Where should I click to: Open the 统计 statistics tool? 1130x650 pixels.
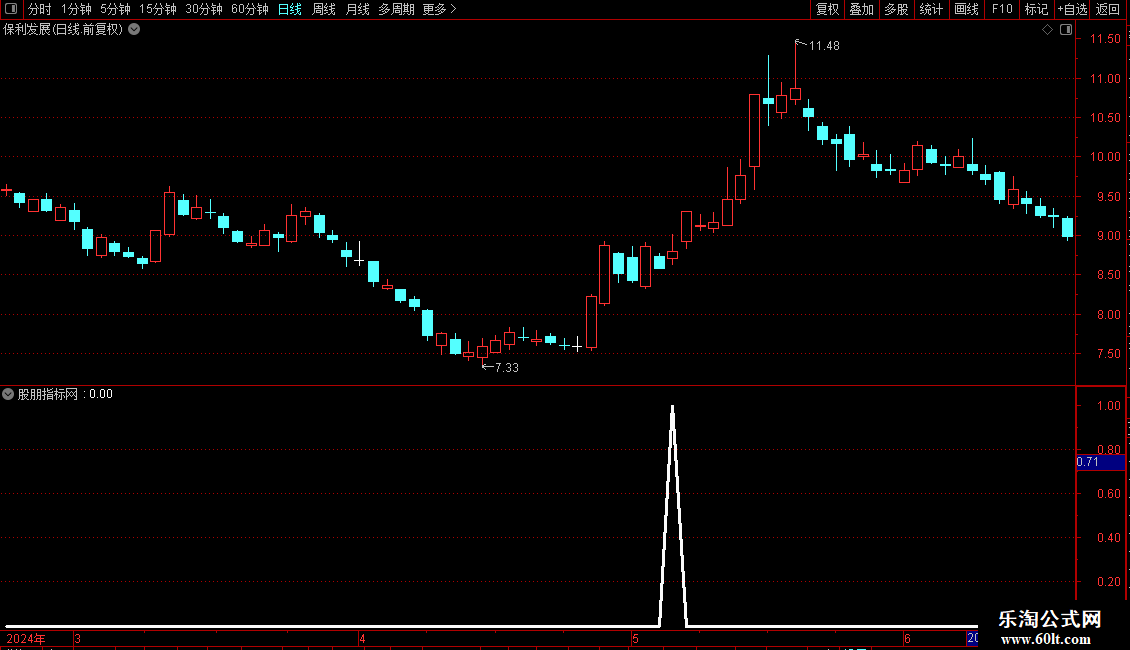(931, 9)
